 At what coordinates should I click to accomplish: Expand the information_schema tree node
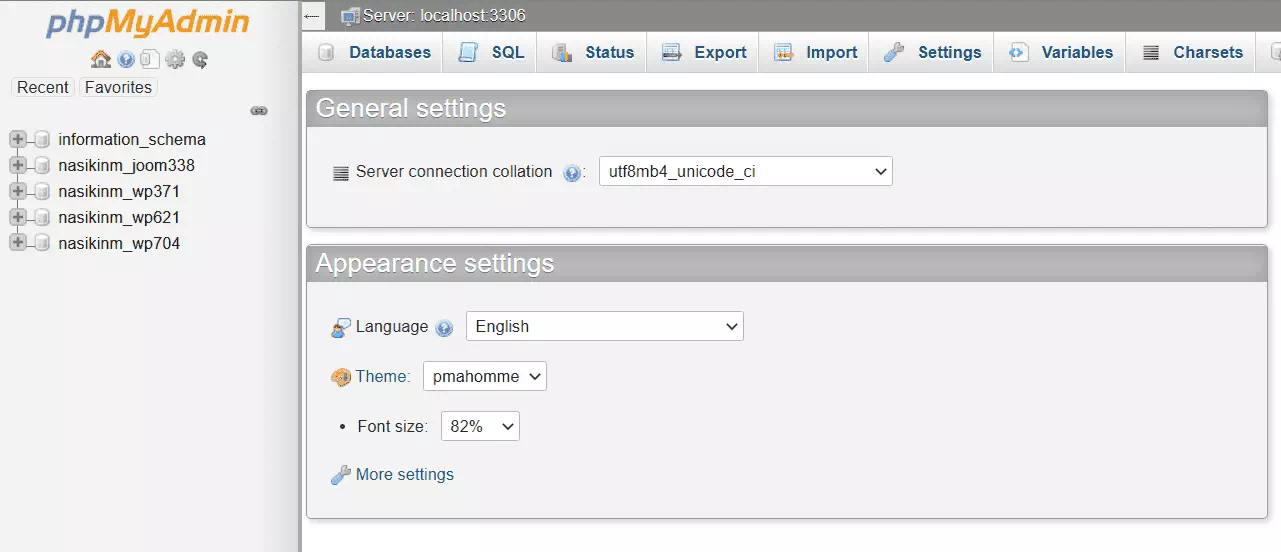17,140
